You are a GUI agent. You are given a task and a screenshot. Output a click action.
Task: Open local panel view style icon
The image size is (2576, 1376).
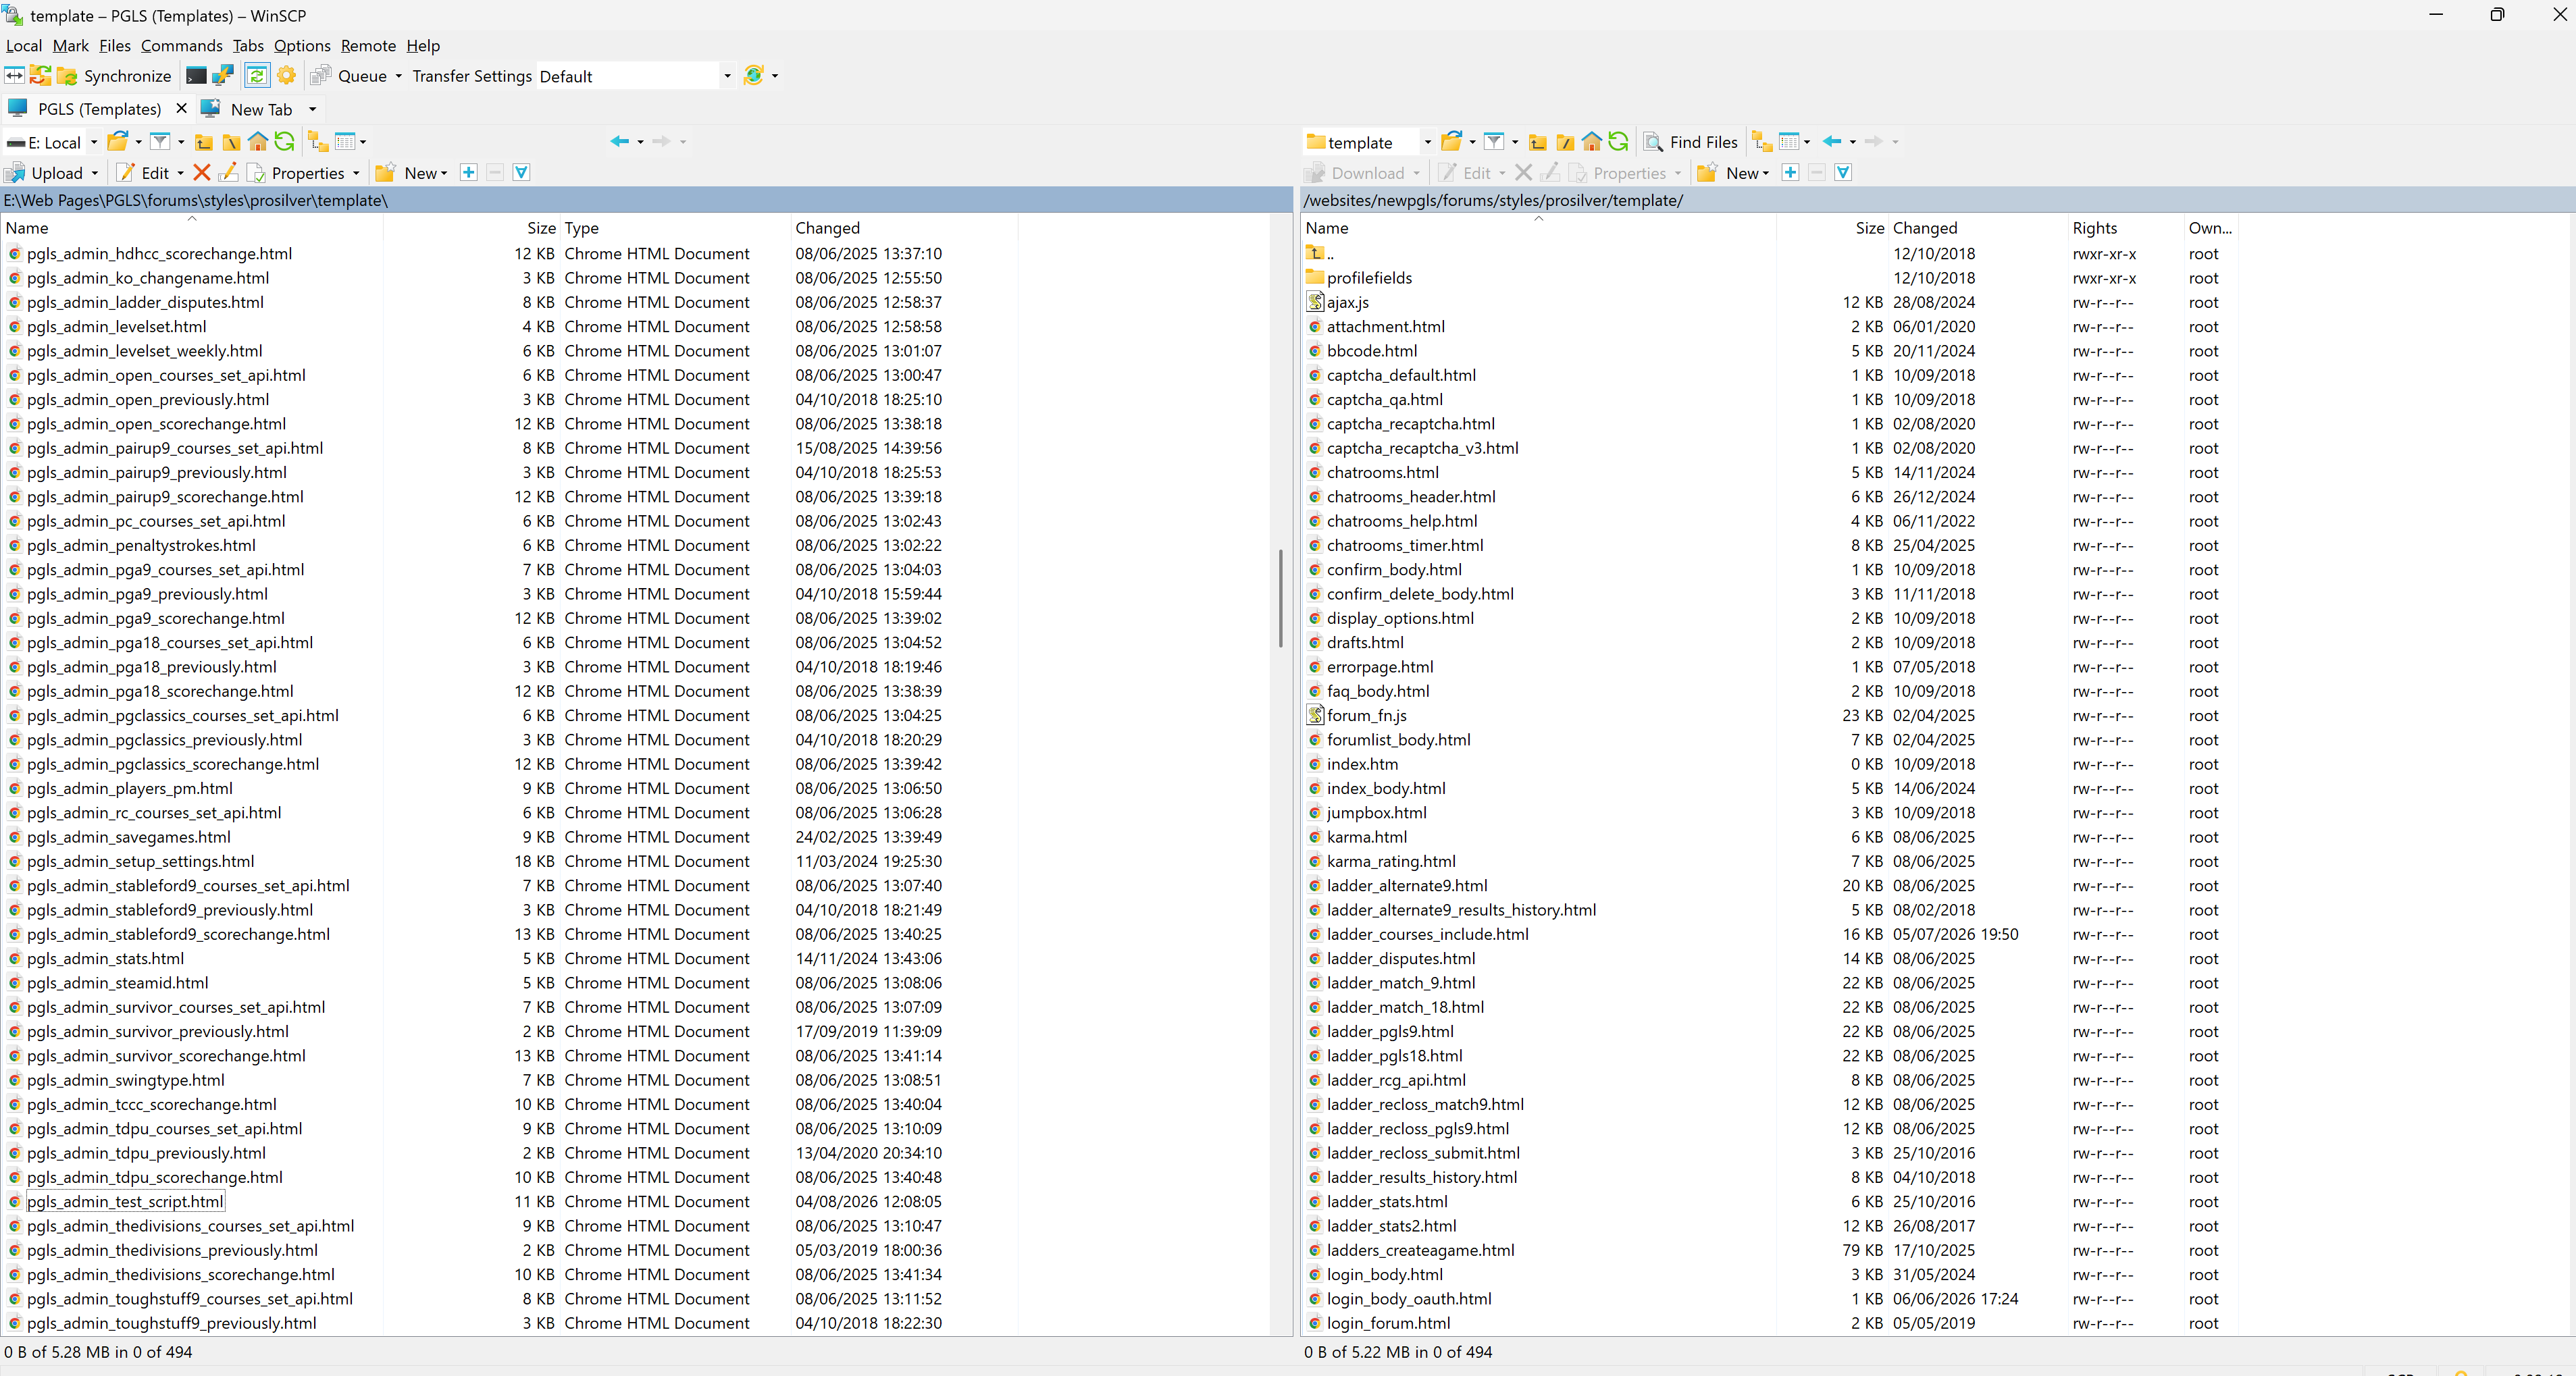(x=345, y=141)
